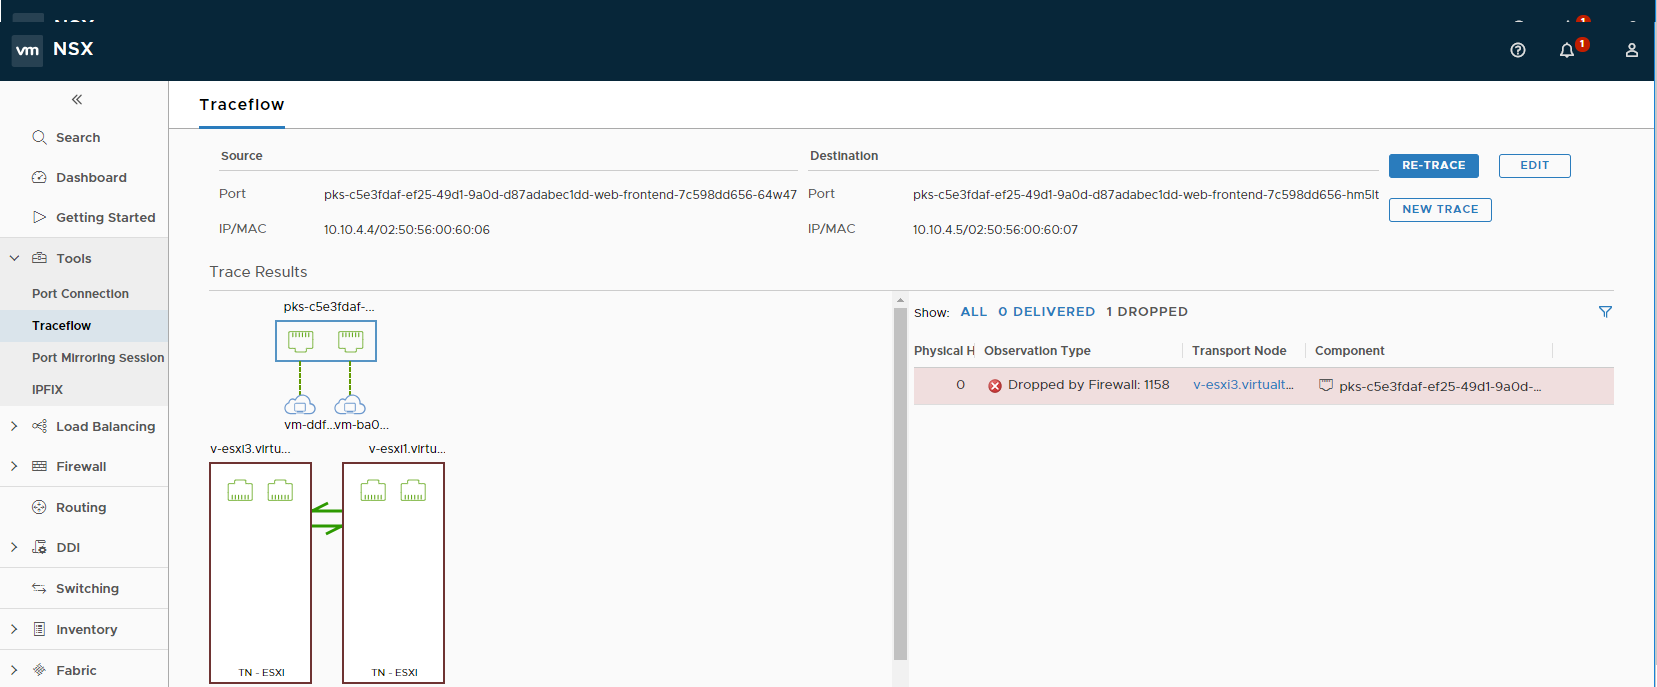Collapse the sidebar with double chevron
1657x687 pixels.
click(x=77, y=99)
